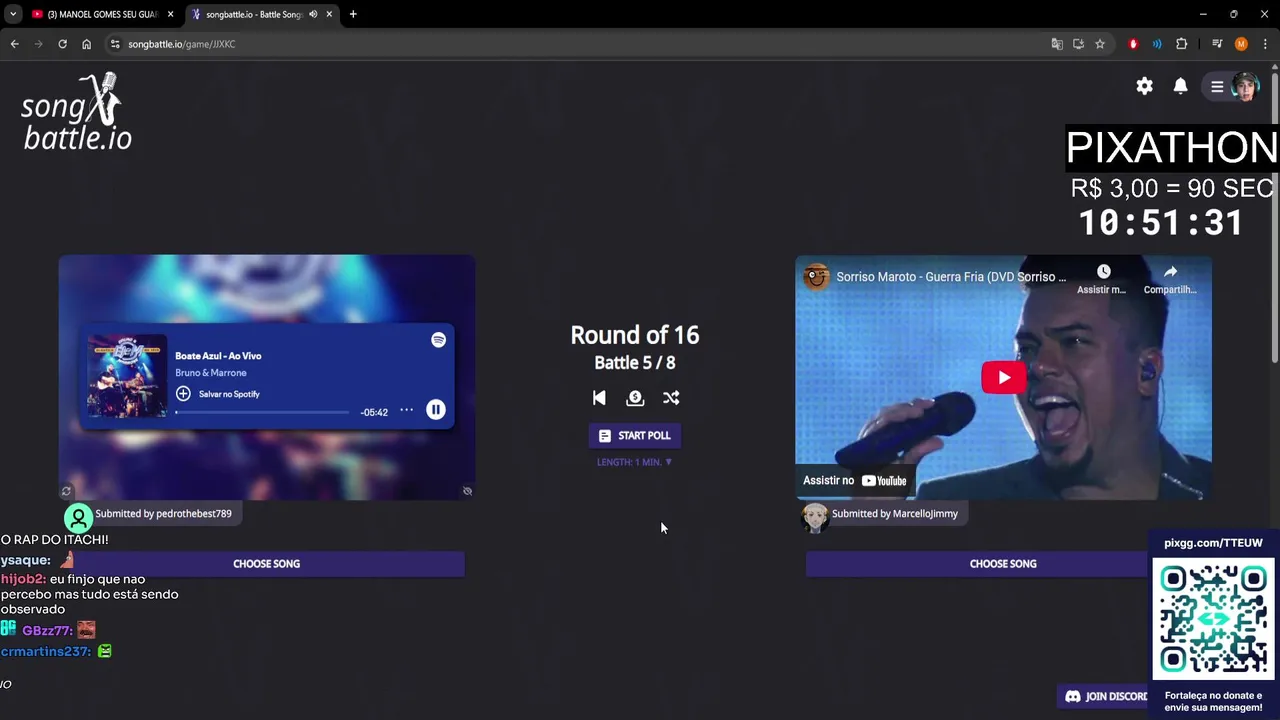The image size is (1280, 720).
Task: Open the Spotify logo in the player
Action: [438, 340]
